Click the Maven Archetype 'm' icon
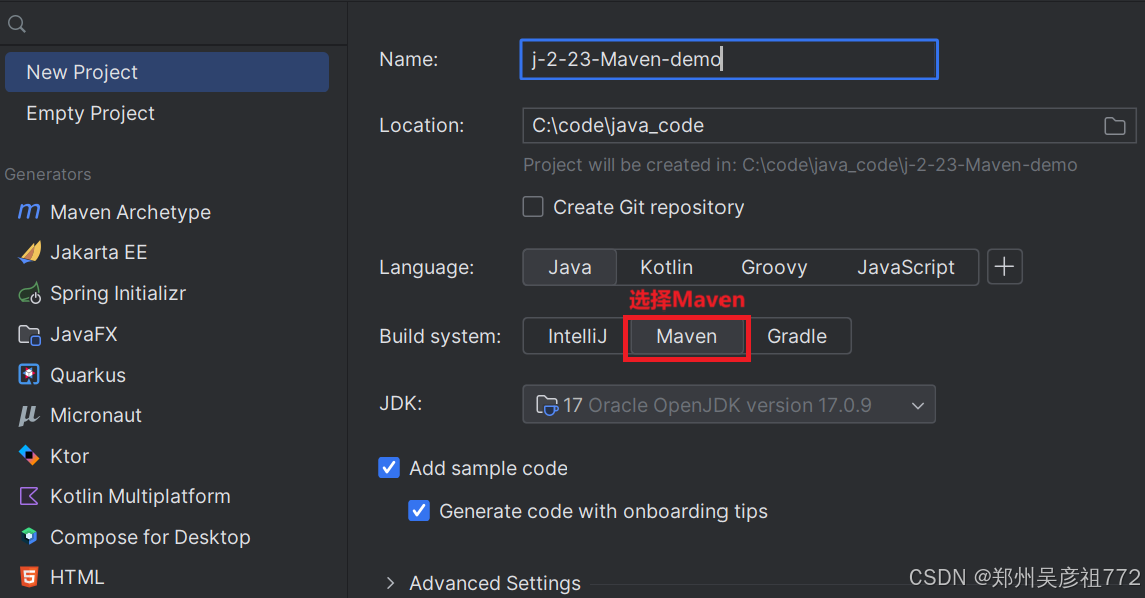1145x598 pixels. [x=28, y=212]
